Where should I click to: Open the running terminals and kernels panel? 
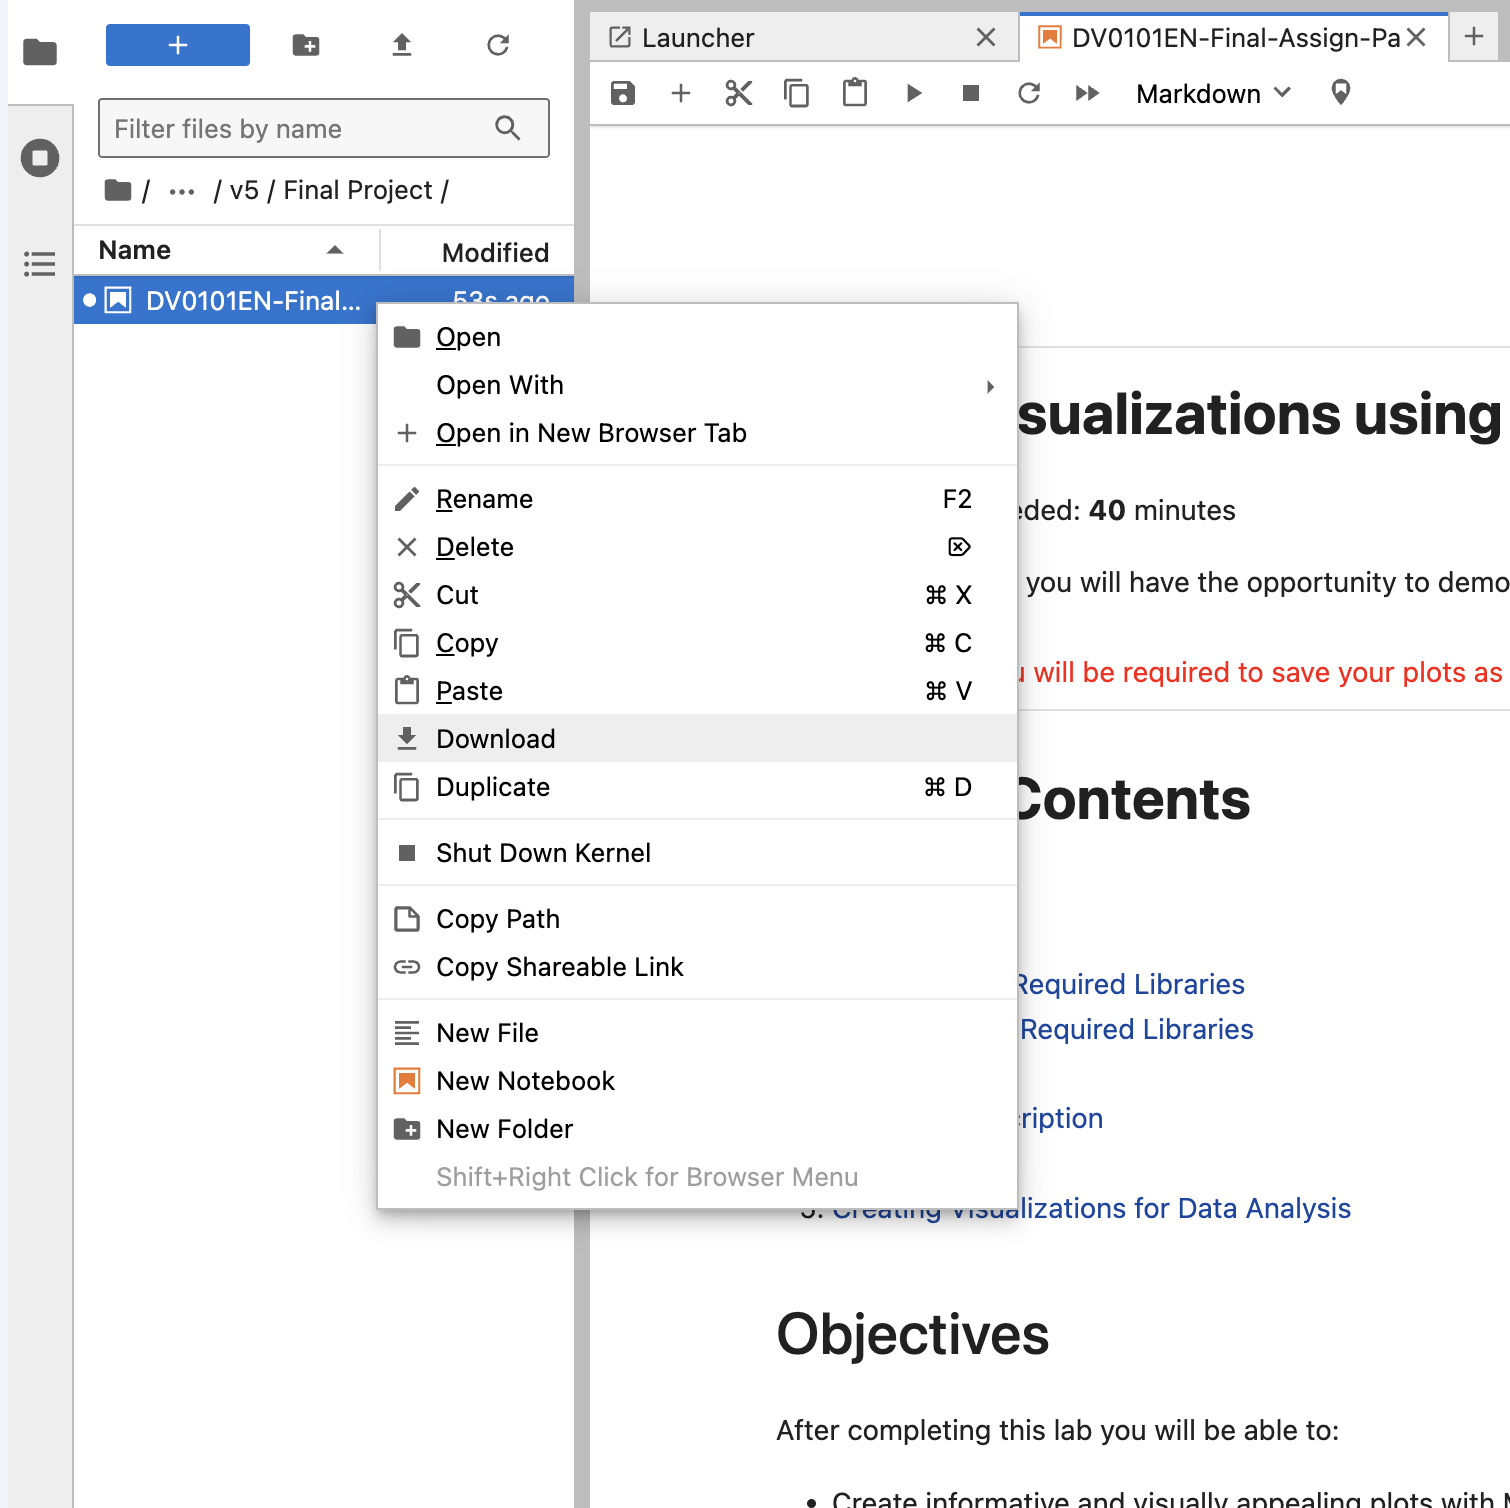(39, 157)
